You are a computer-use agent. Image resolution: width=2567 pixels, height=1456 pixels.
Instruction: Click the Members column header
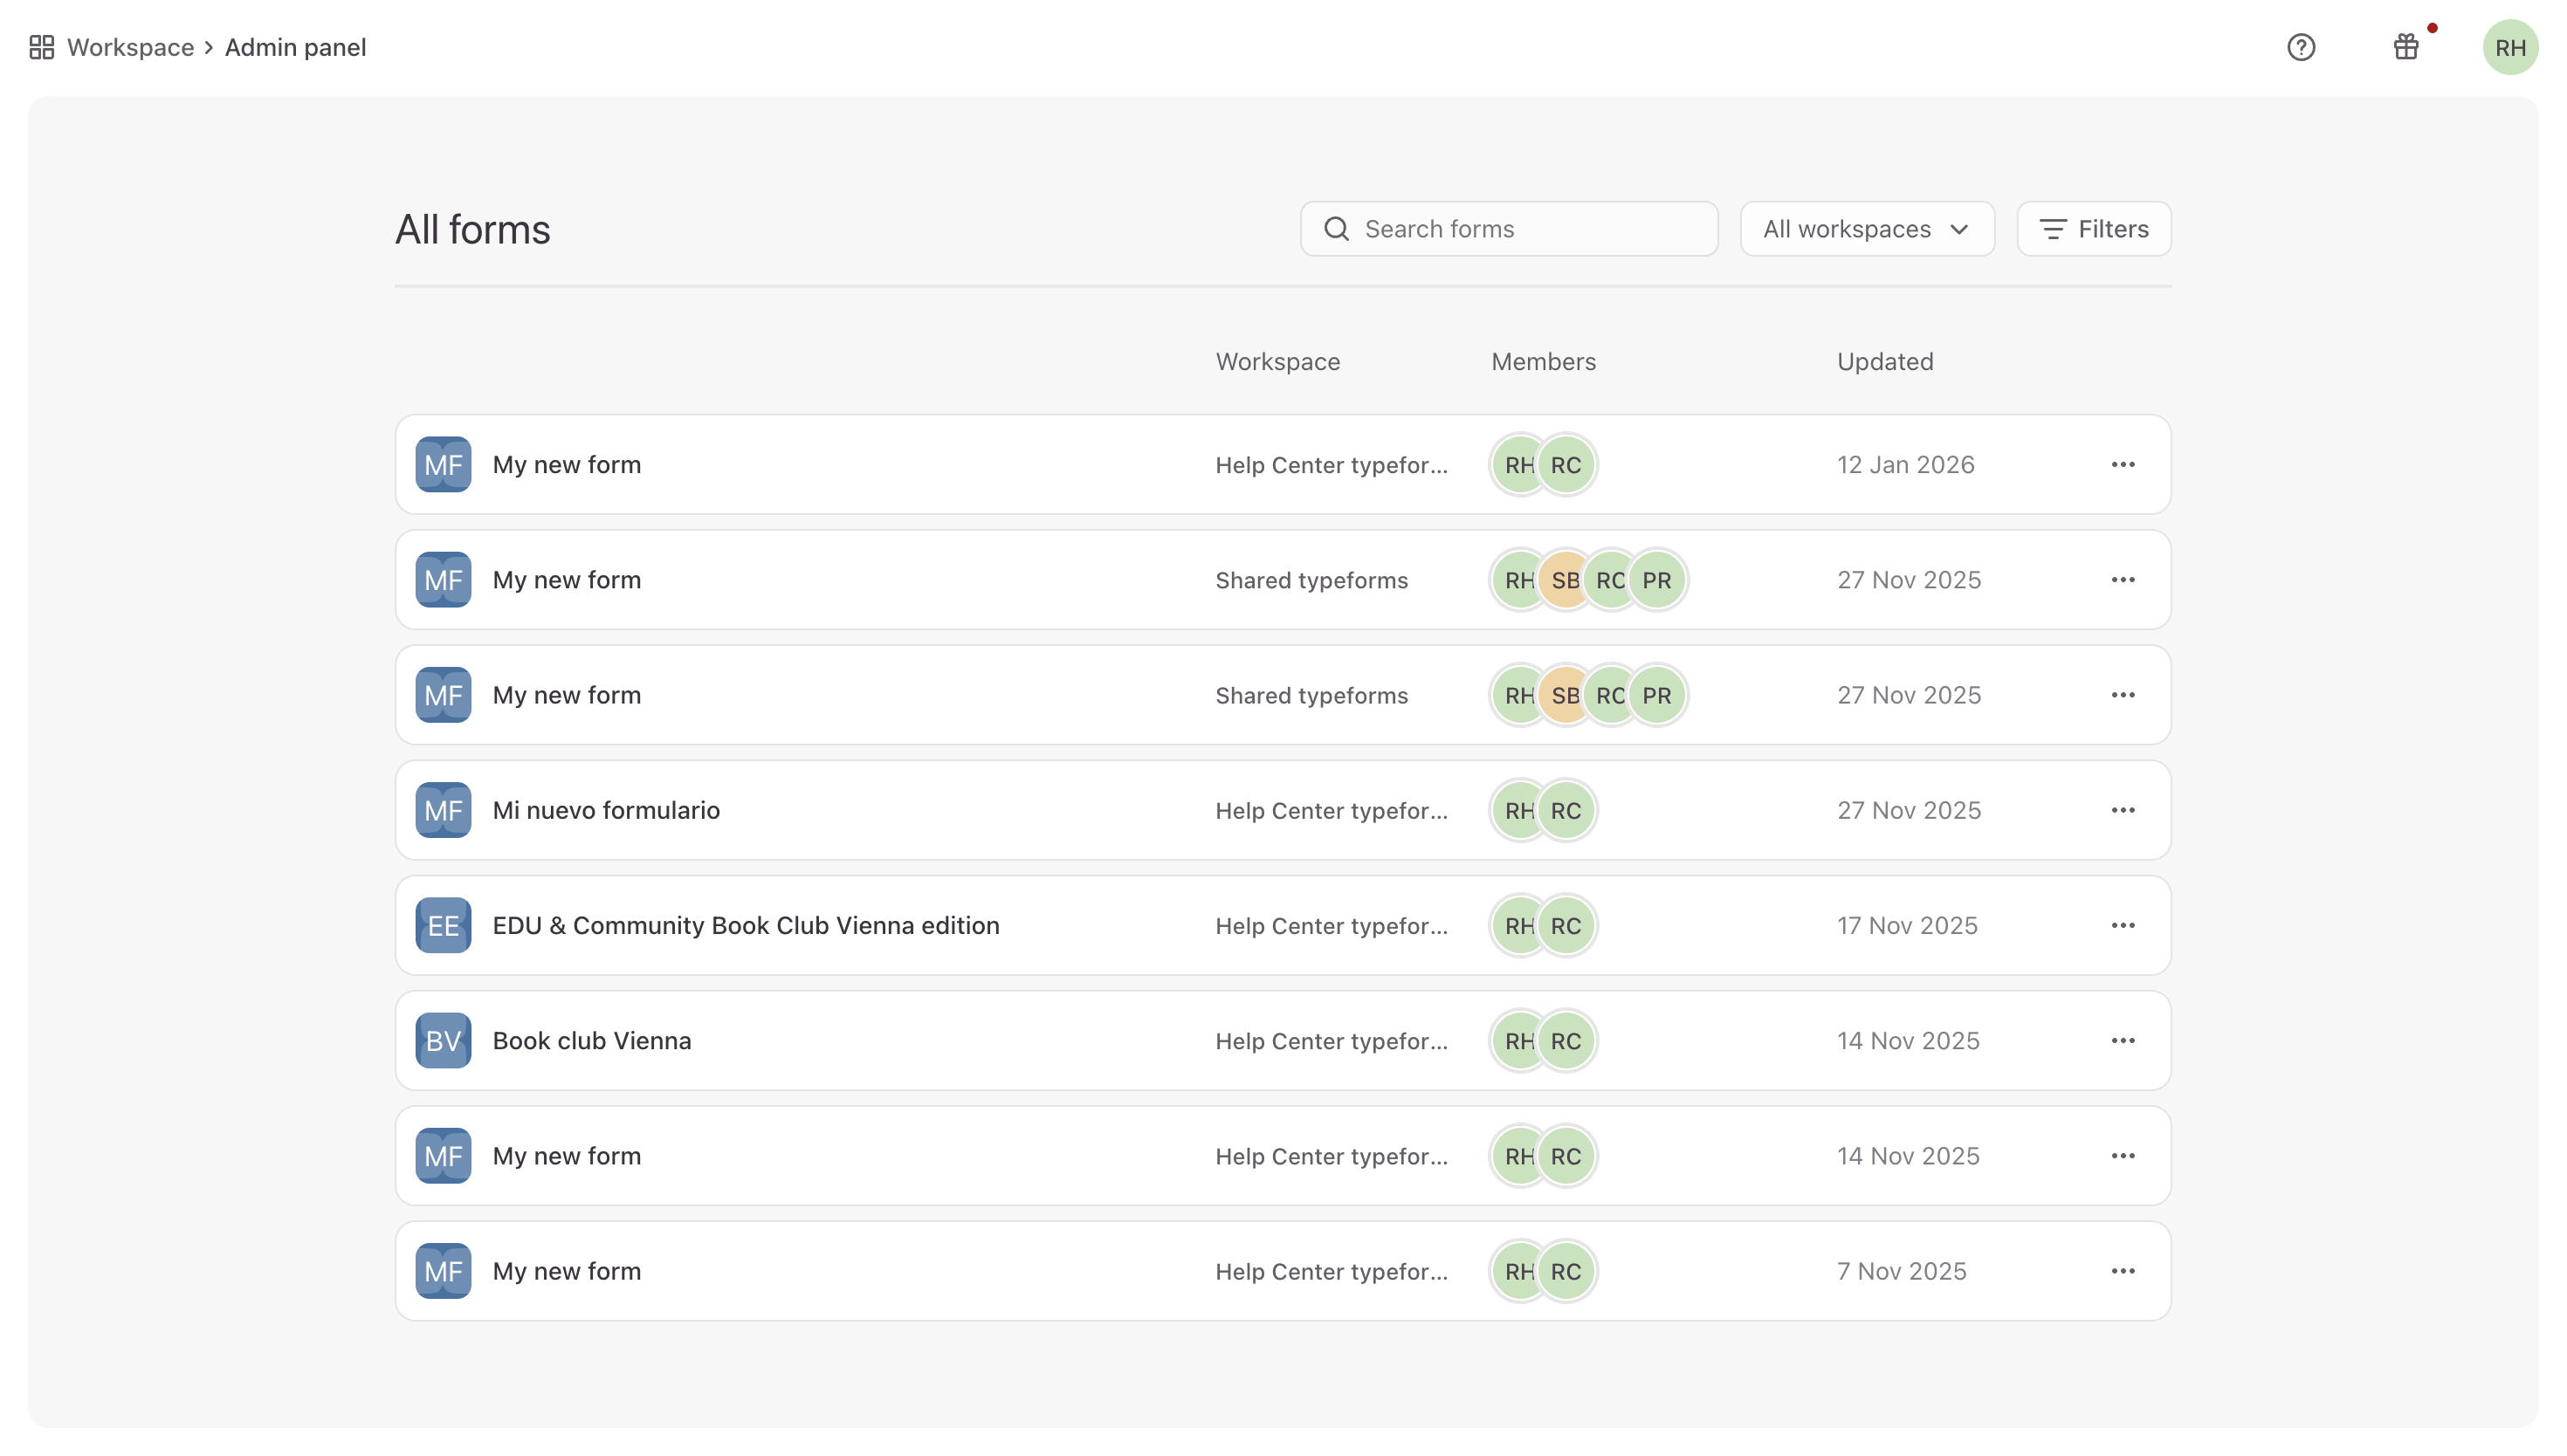click(1543, 362)
